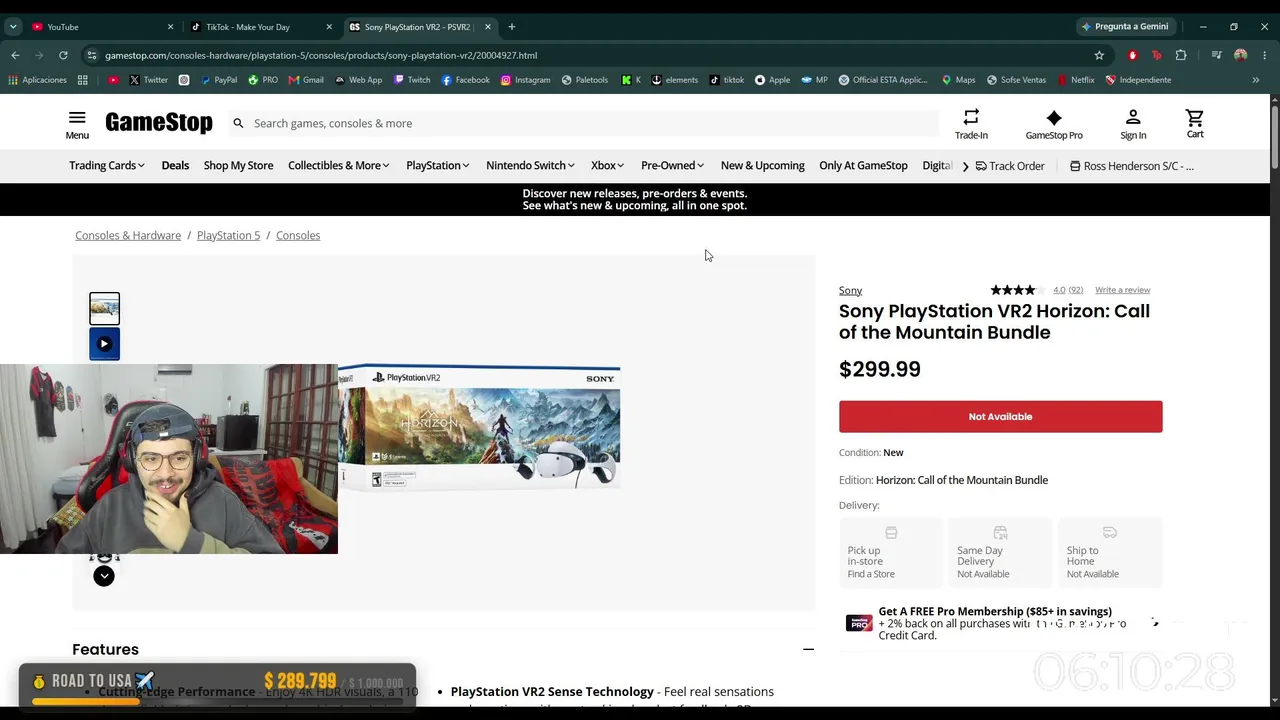
Task: Show more thumbnails with down arrow
Action: [104, 576]
